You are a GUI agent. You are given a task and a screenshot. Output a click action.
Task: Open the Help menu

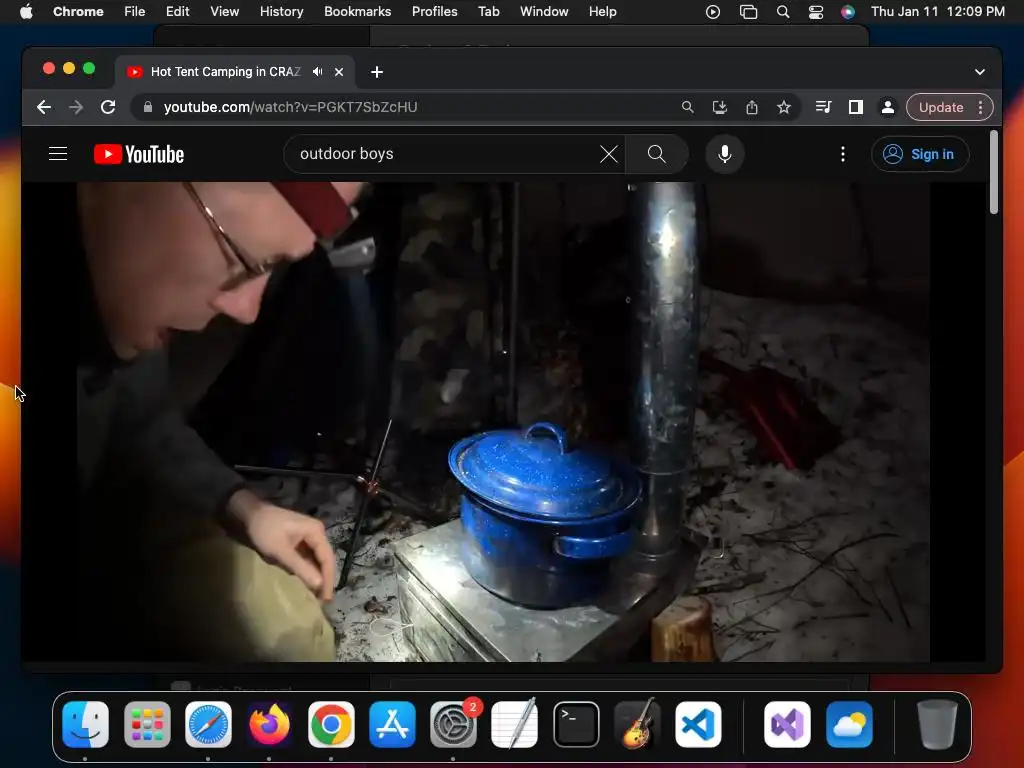point(602,12)
